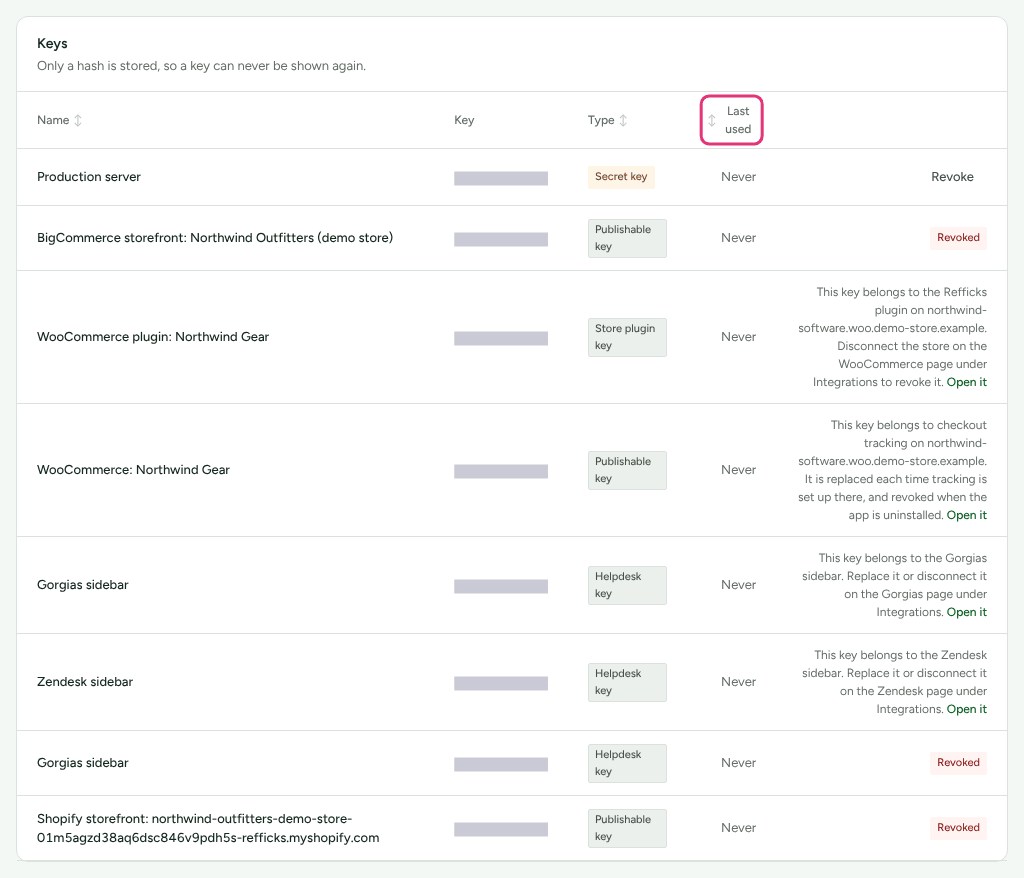Click the Last used column header text
This screenshot has height=878, width=1024.
pyautogui.click(x=738, y=120)
